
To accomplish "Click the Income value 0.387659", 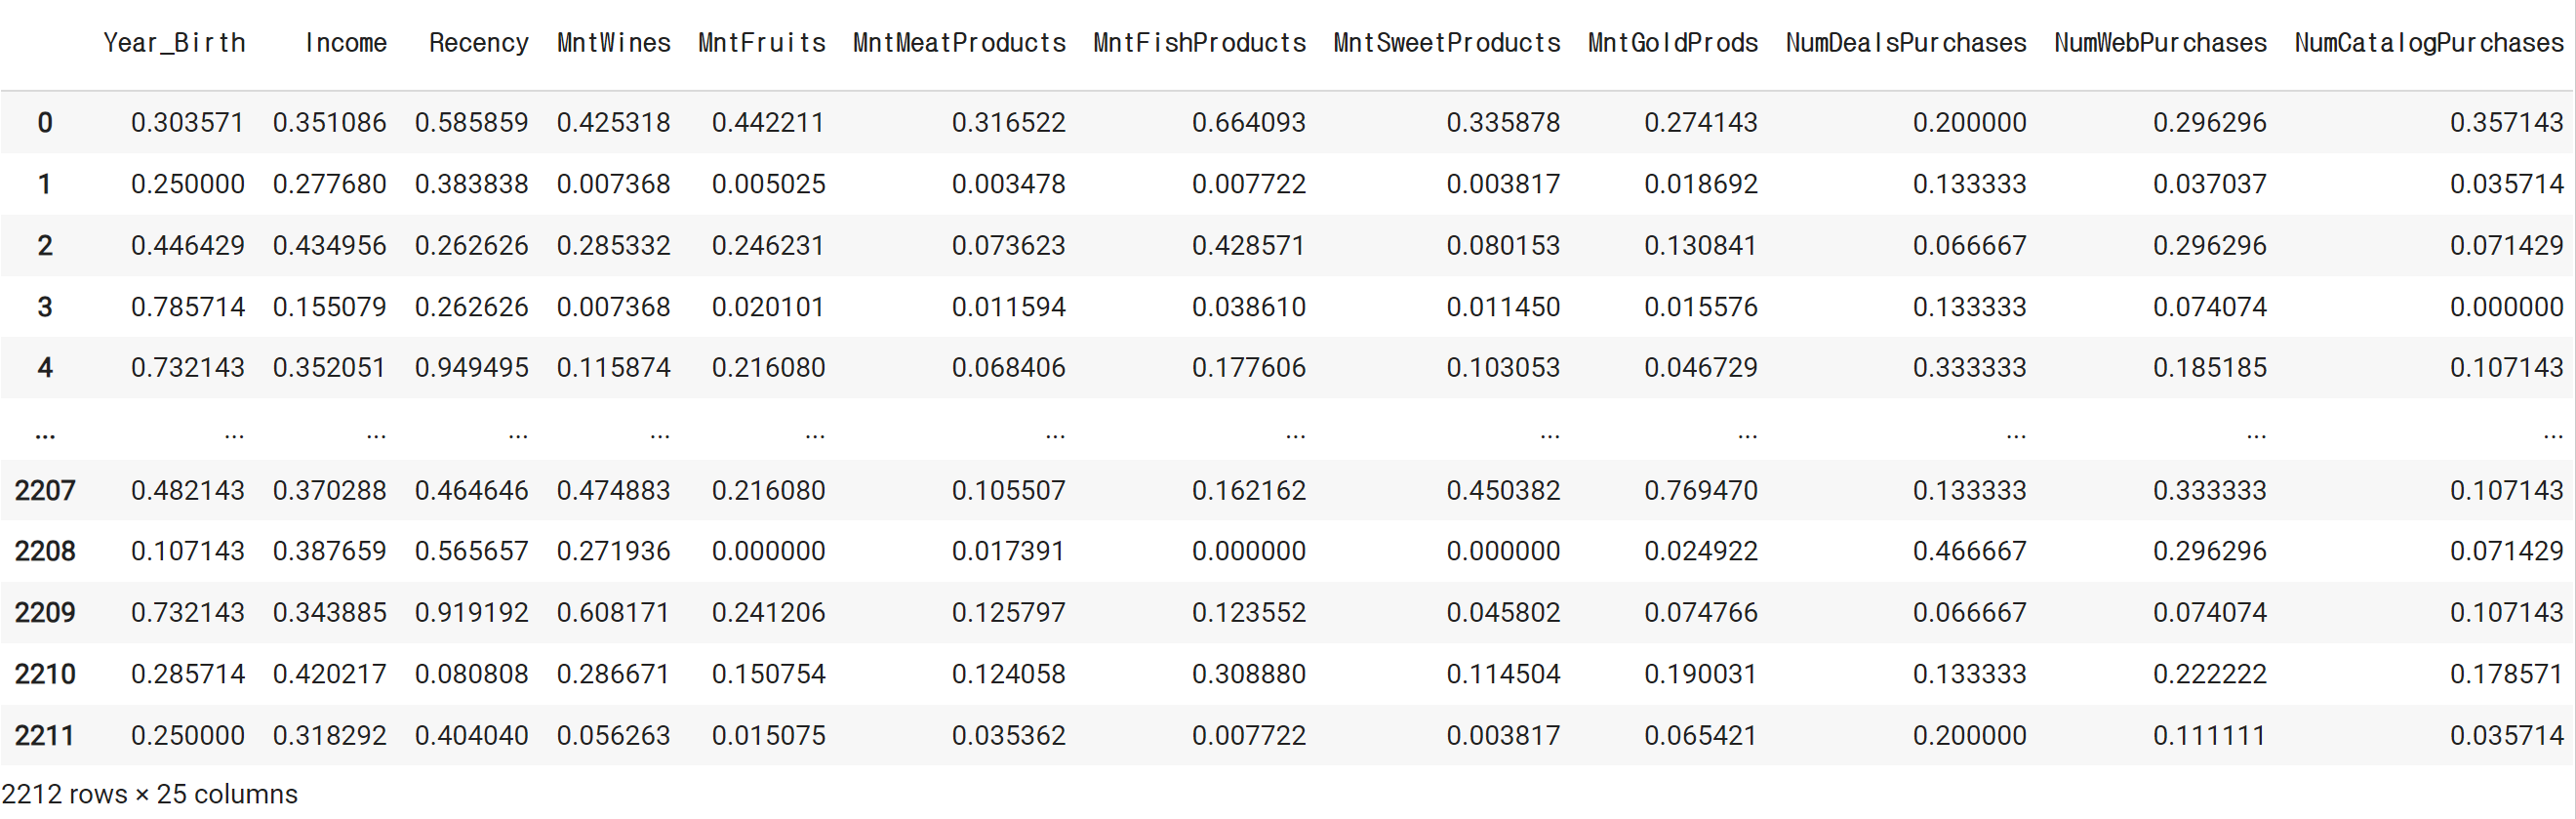I will pyautogui.click(x=329, y=551).
